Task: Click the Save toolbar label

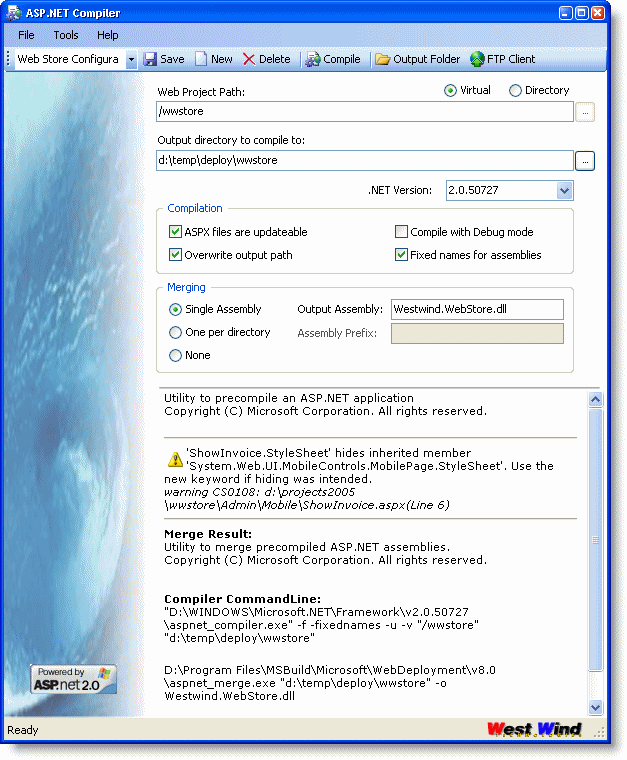Action: [x=172, y=59]
